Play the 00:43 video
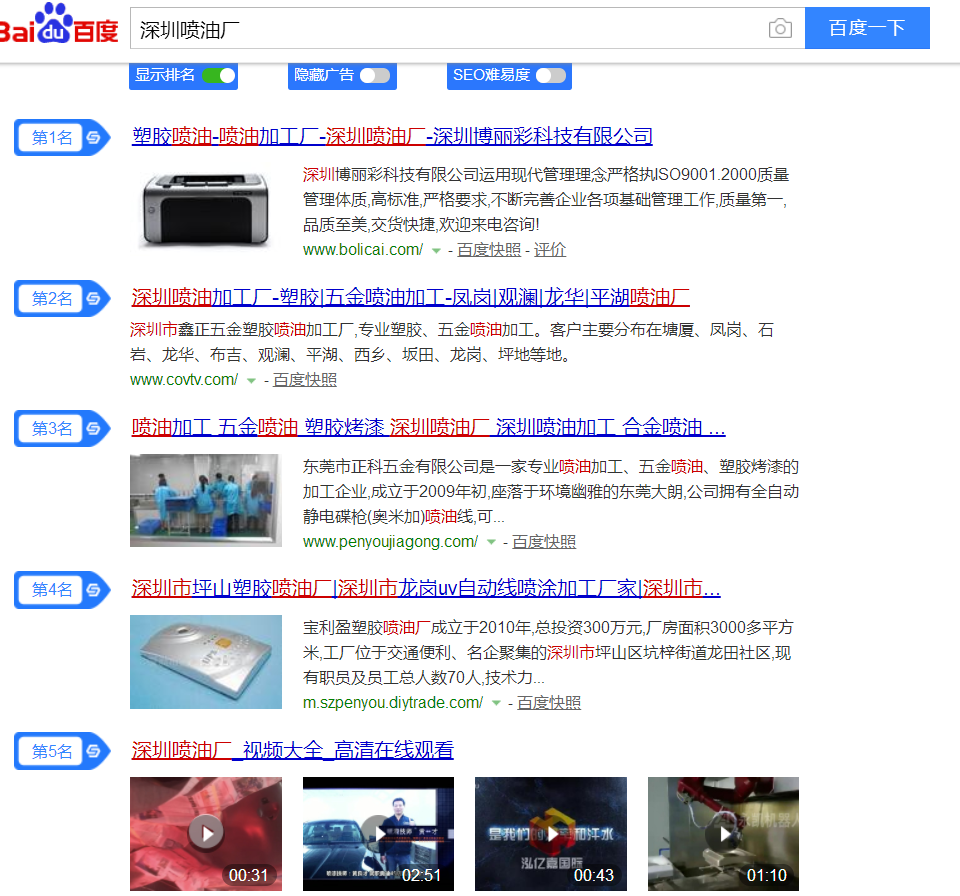 click(x=551, y=834)
